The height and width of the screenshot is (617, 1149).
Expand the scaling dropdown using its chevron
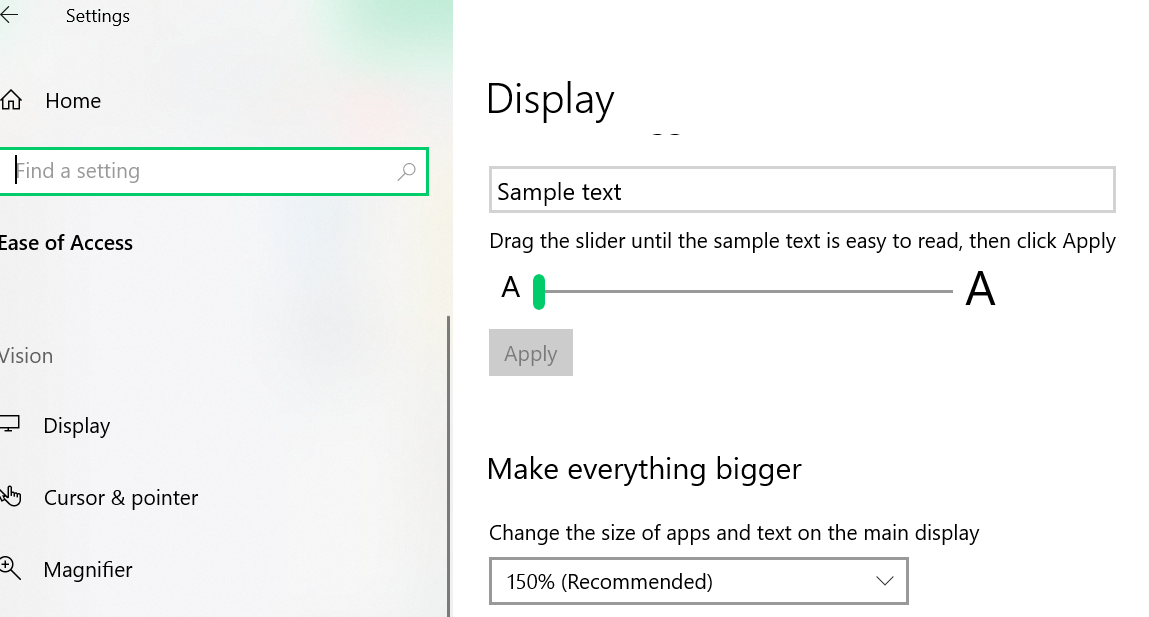pyautogui.click(x=884, y=581)
